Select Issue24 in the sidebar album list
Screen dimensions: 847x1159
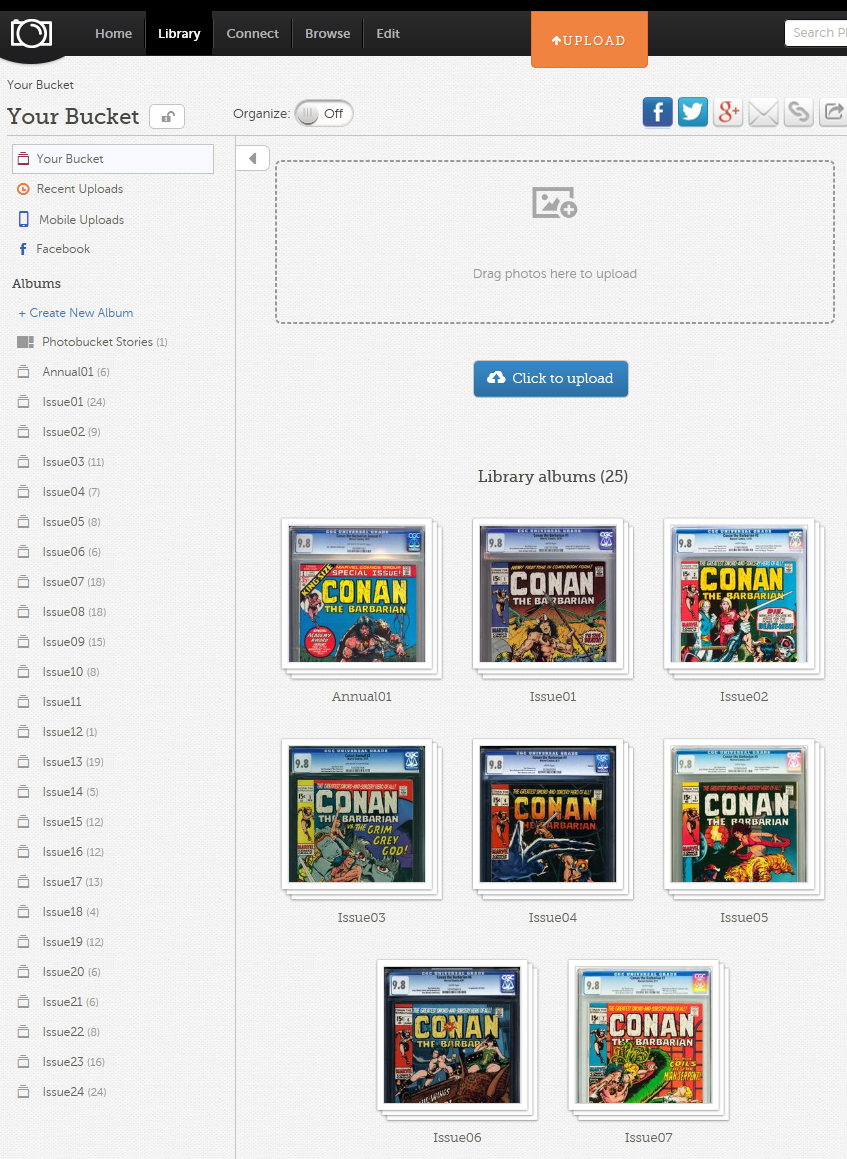(x=74, y=1092)
